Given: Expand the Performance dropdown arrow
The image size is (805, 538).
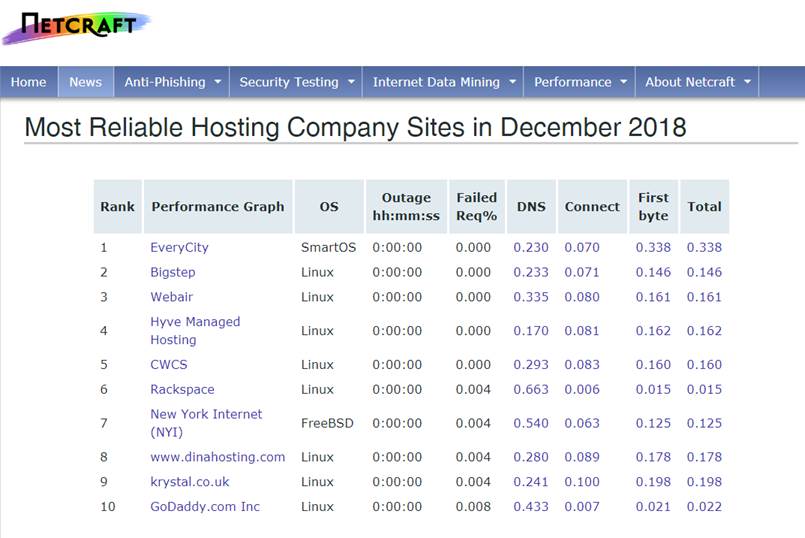Looking at the screenshot, I should coord(623,82).
